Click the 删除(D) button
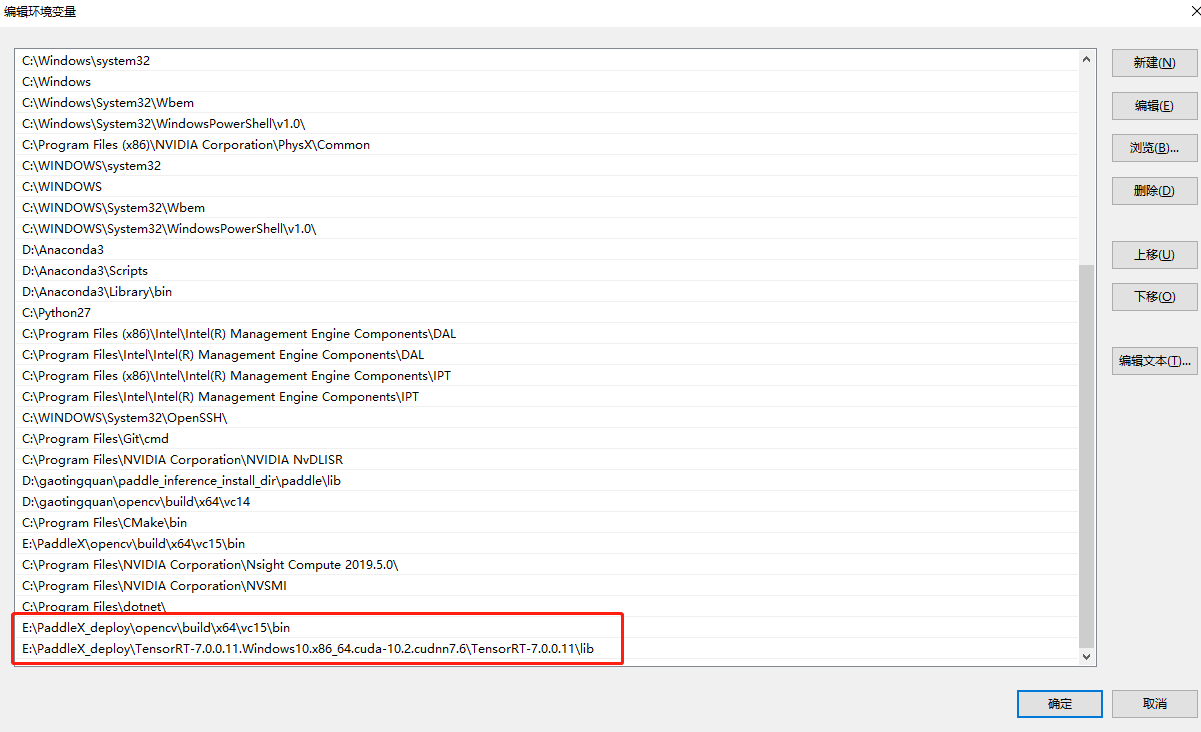The height and width of the screenshot is (732, 1201). point(1153,191)
